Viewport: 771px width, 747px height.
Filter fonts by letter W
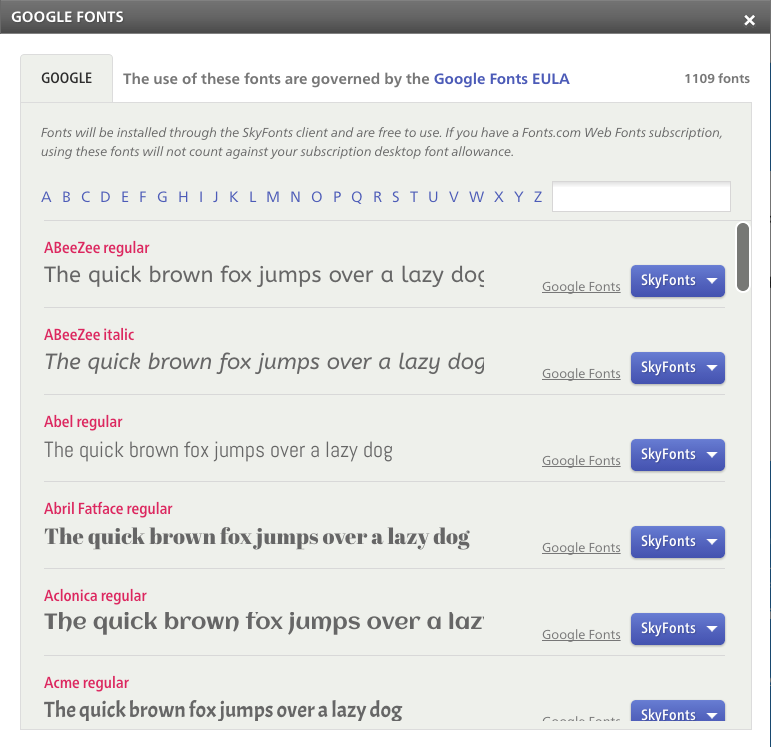(476, 197)
